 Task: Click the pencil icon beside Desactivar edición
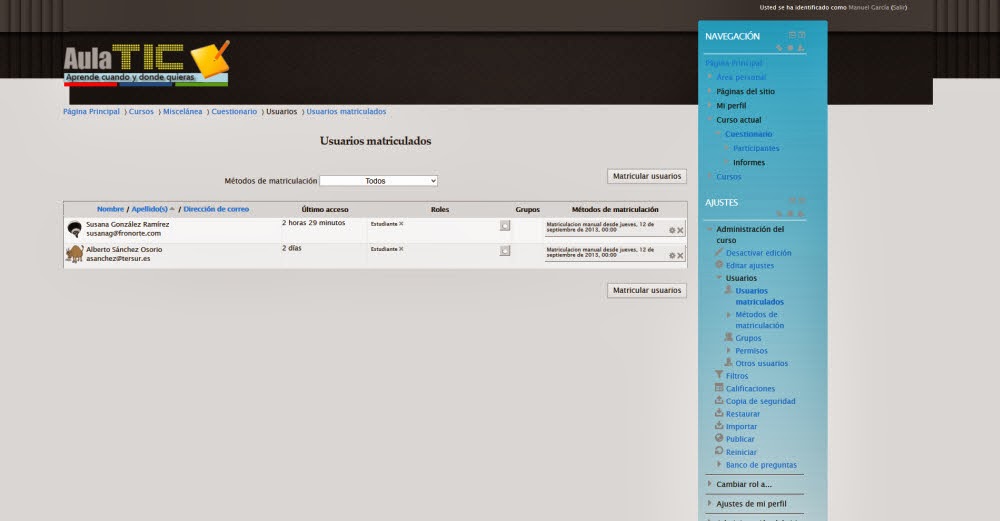[x=719, y=253]
